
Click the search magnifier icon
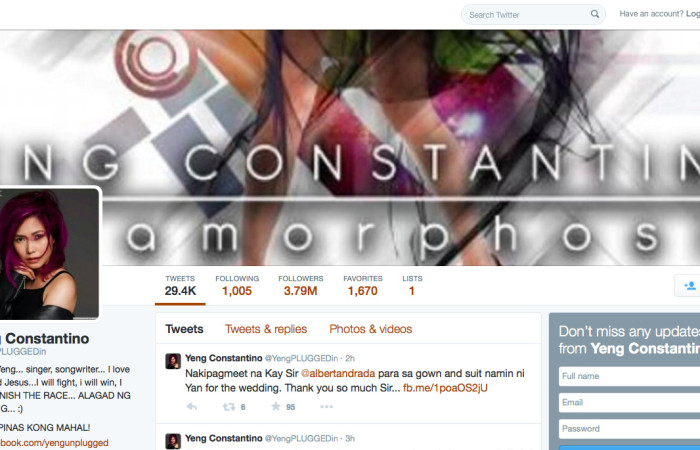(x=595, y=14)
